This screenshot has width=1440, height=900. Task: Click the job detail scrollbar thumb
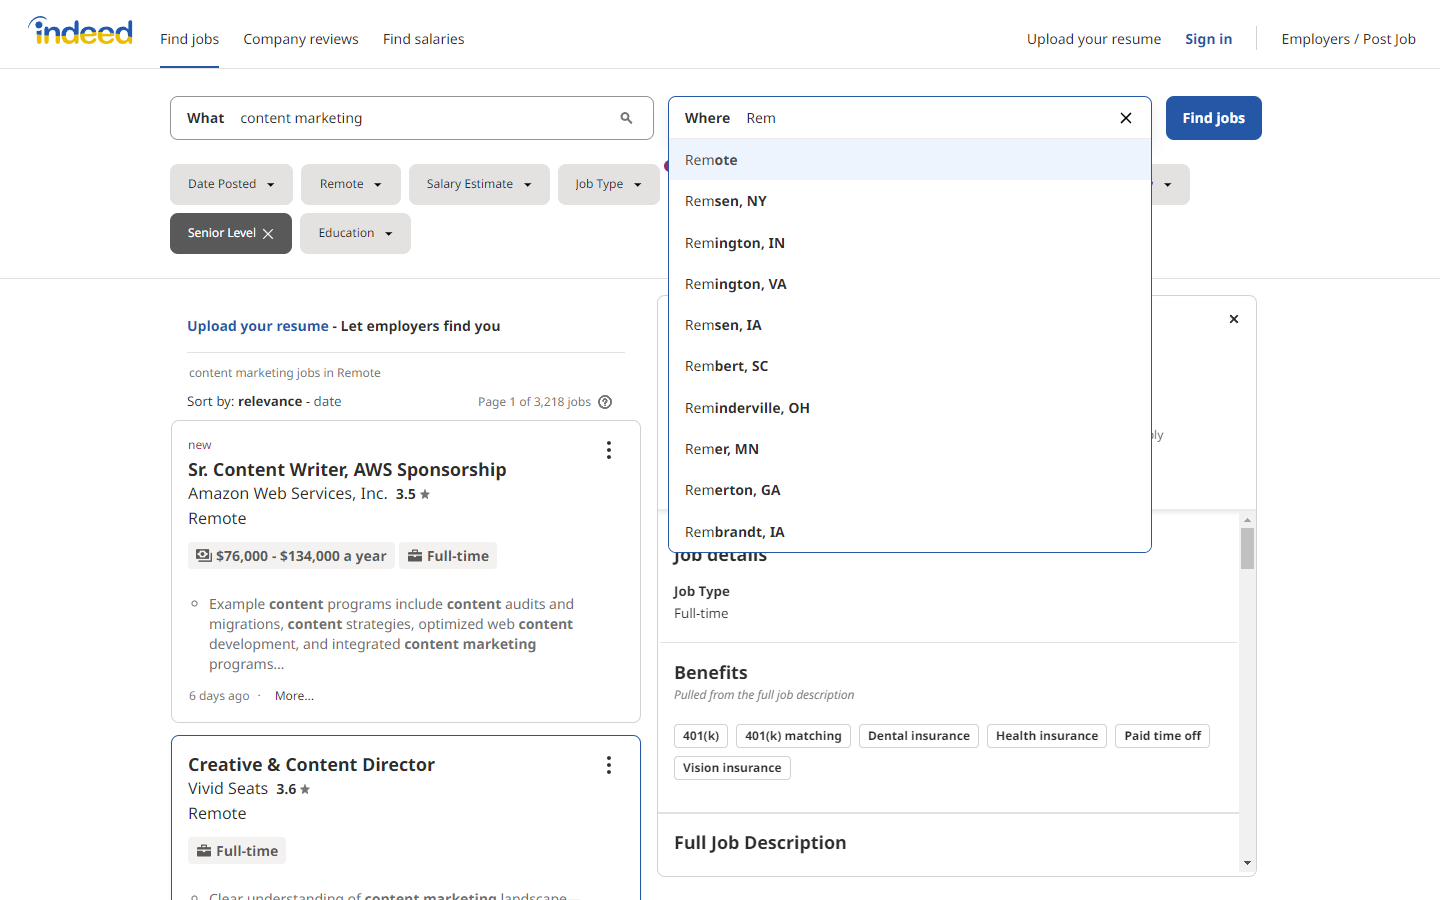coord(1247,548)
